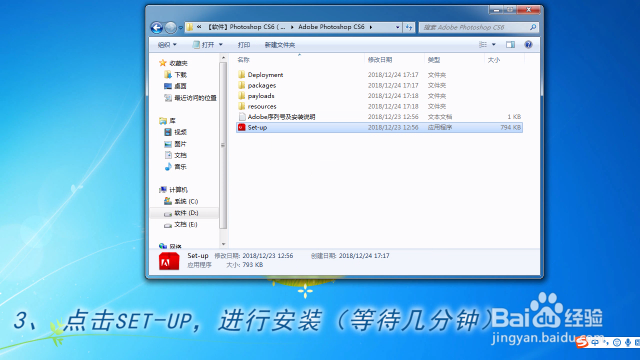Sort by 修改日期 column header
This screenshot has width=640, height=360.
click(380, 60)
